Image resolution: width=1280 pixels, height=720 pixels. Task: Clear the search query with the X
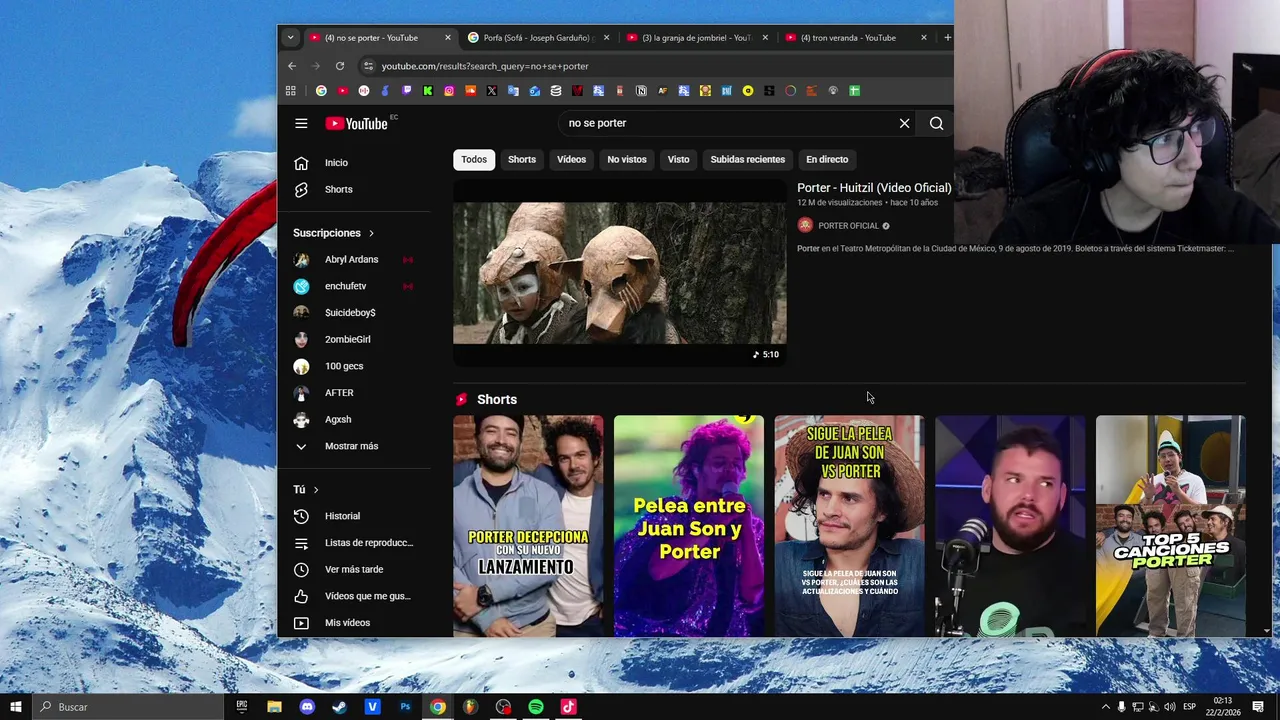coord(904,123)
